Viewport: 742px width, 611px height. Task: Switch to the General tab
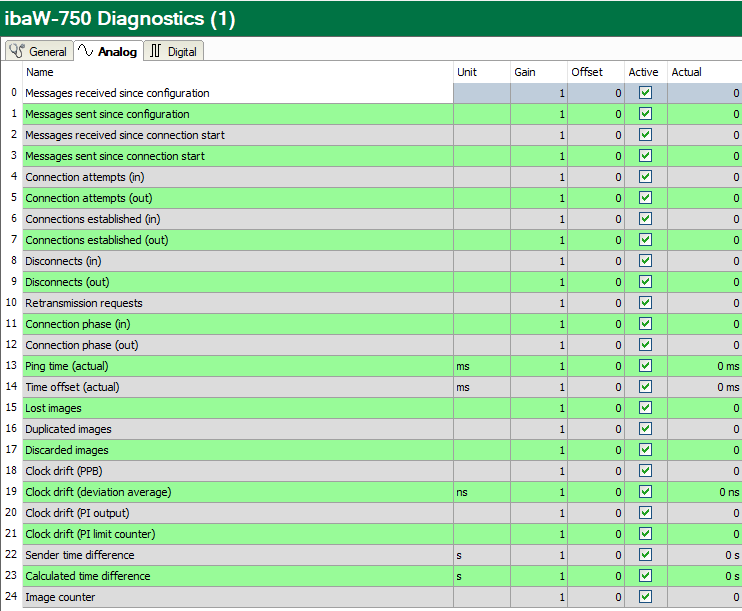point(39,51)
